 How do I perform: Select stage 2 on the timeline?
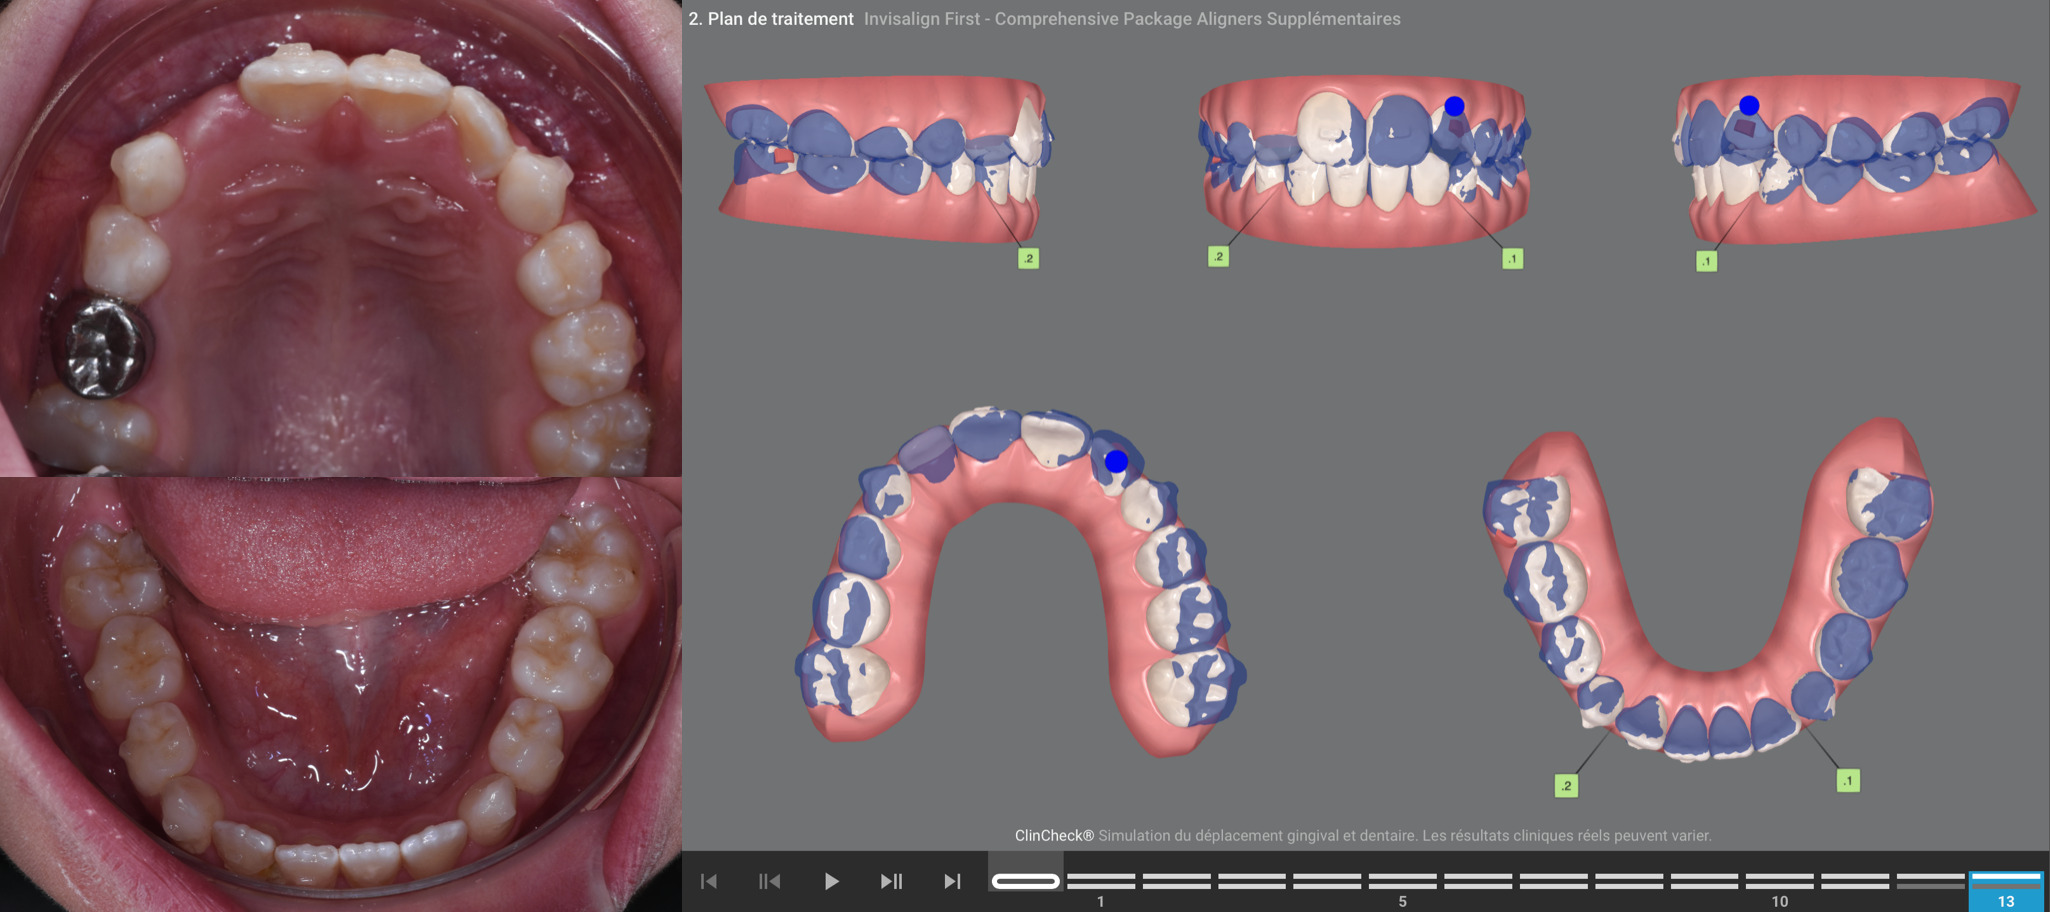pos(1177,881)
